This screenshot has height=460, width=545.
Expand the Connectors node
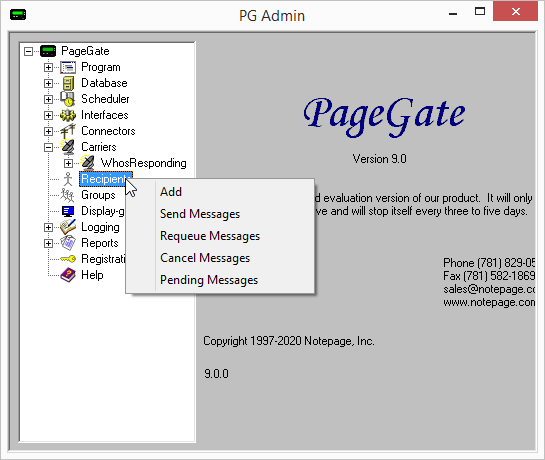48,131
